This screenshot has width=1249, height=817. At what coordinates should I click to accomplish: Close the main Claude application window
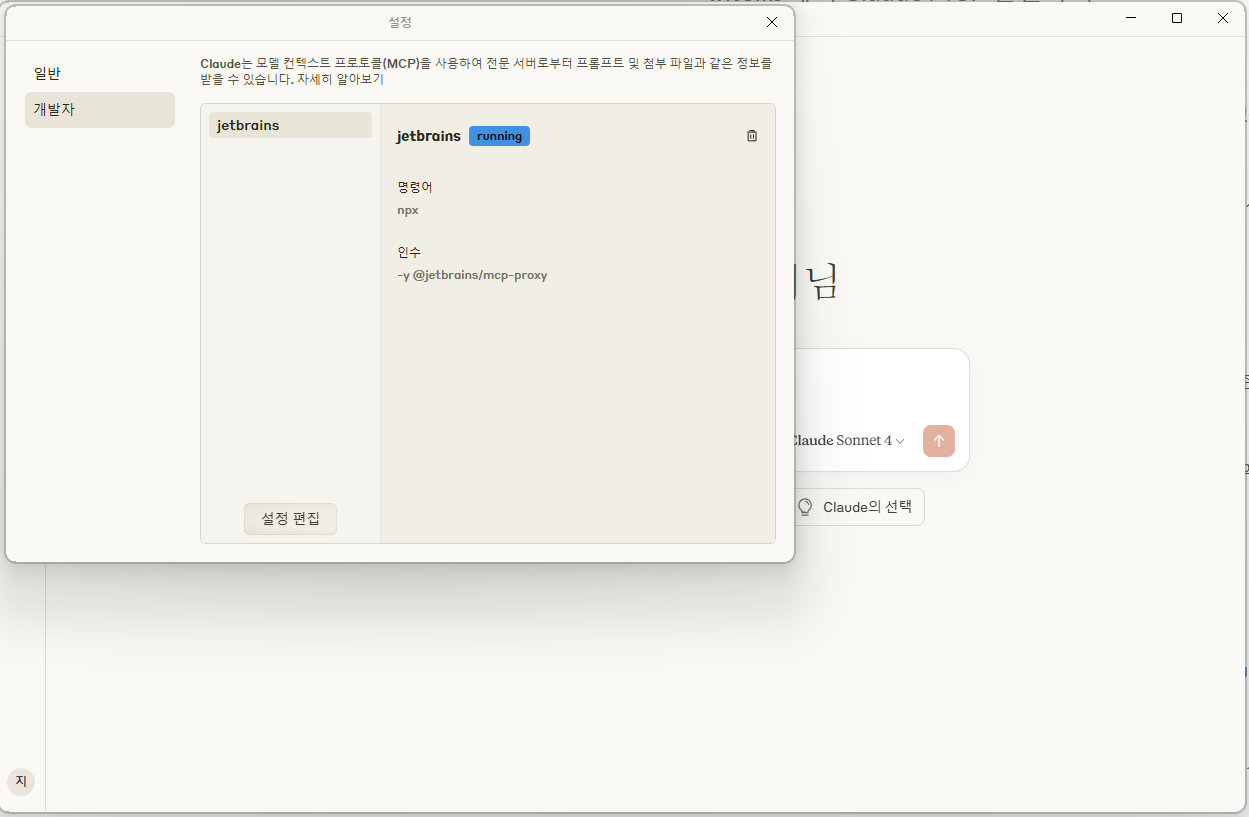click(x=1223, y=18)
